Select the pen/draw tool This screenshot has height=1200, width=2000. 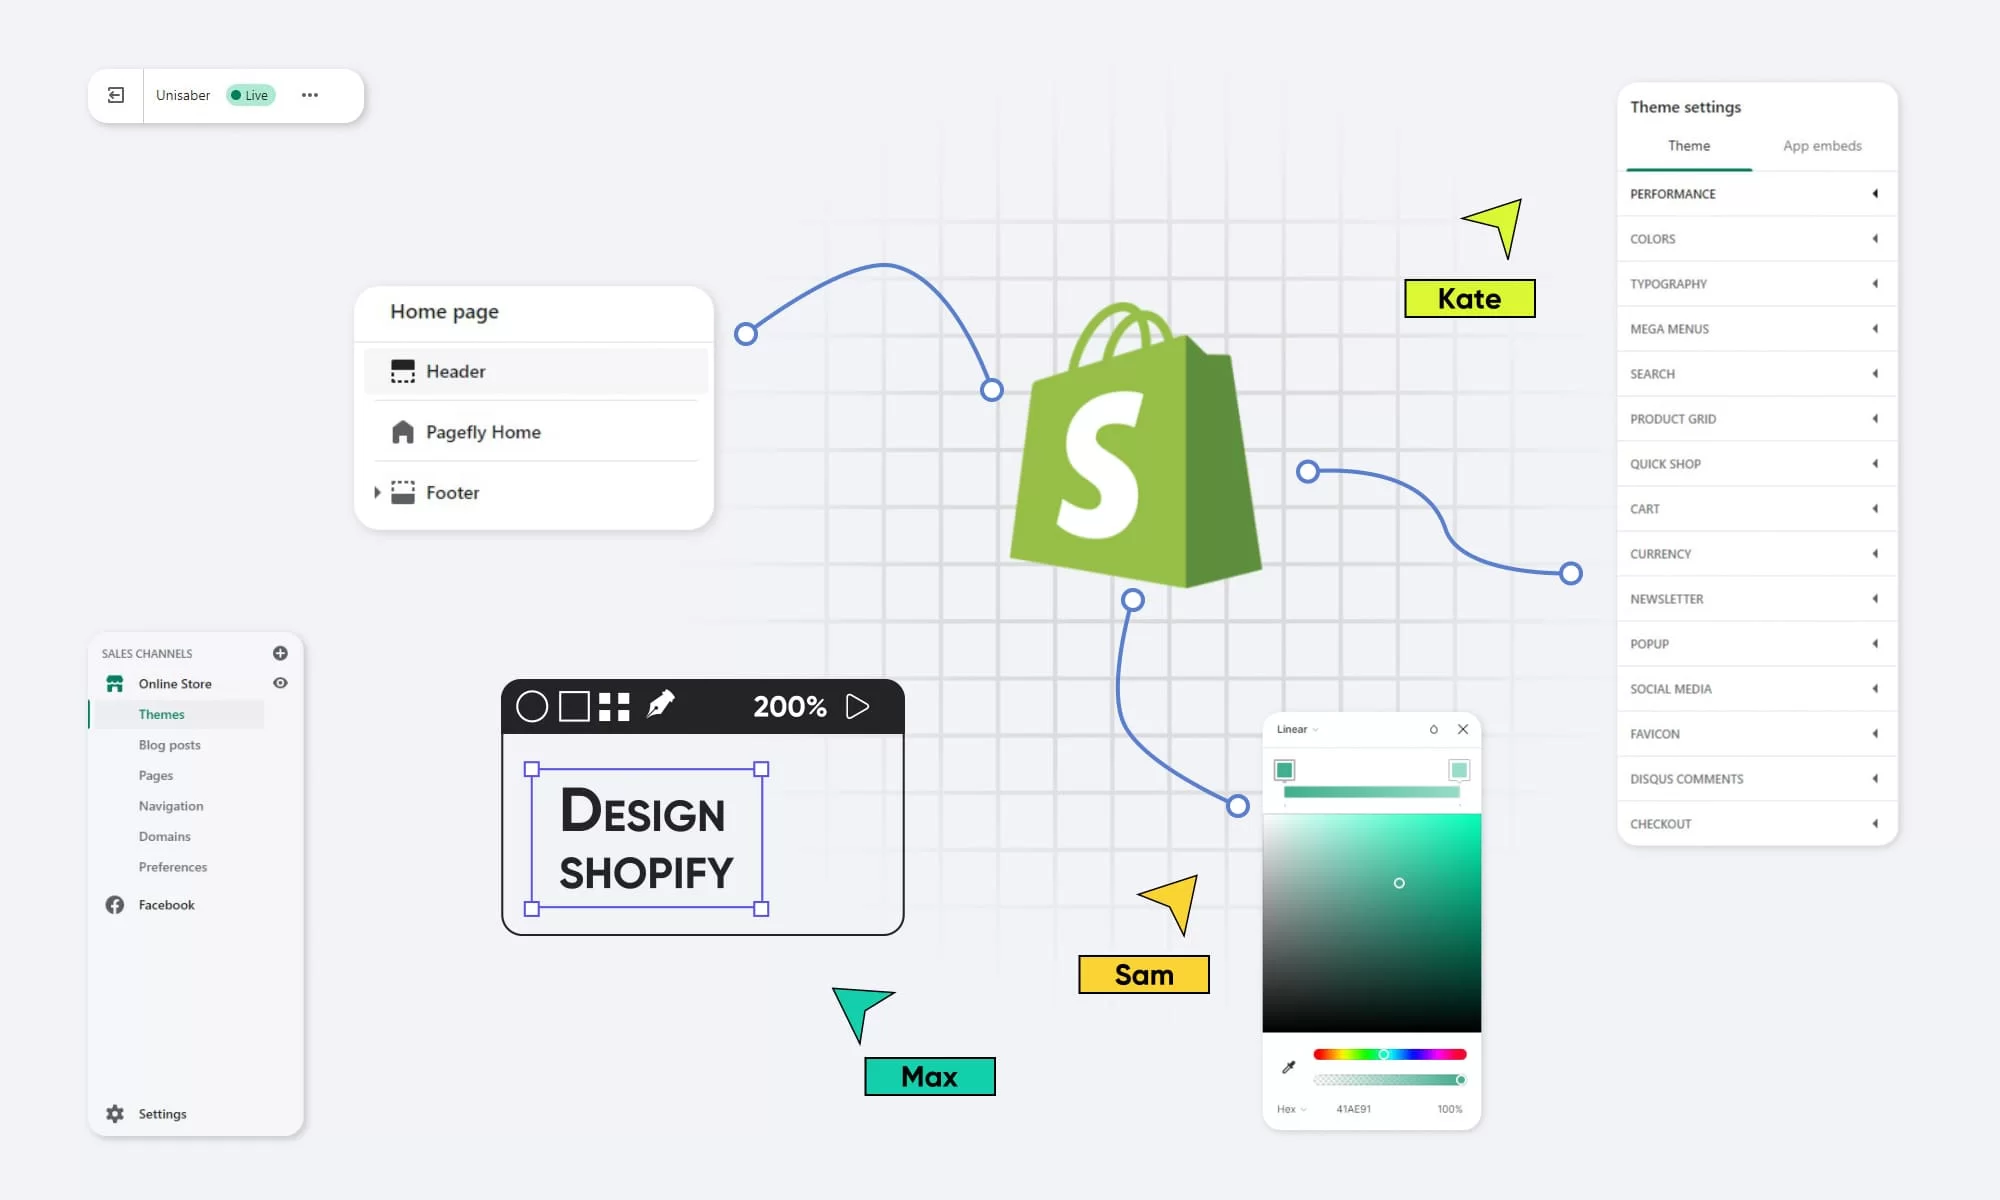tap(661, 704)
